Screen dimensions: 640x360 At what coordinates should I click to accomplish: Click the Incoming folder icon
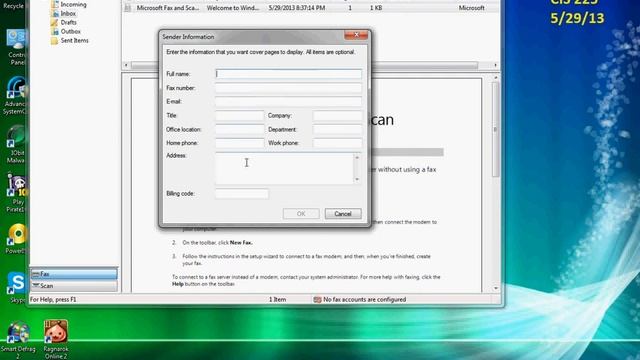55,4
